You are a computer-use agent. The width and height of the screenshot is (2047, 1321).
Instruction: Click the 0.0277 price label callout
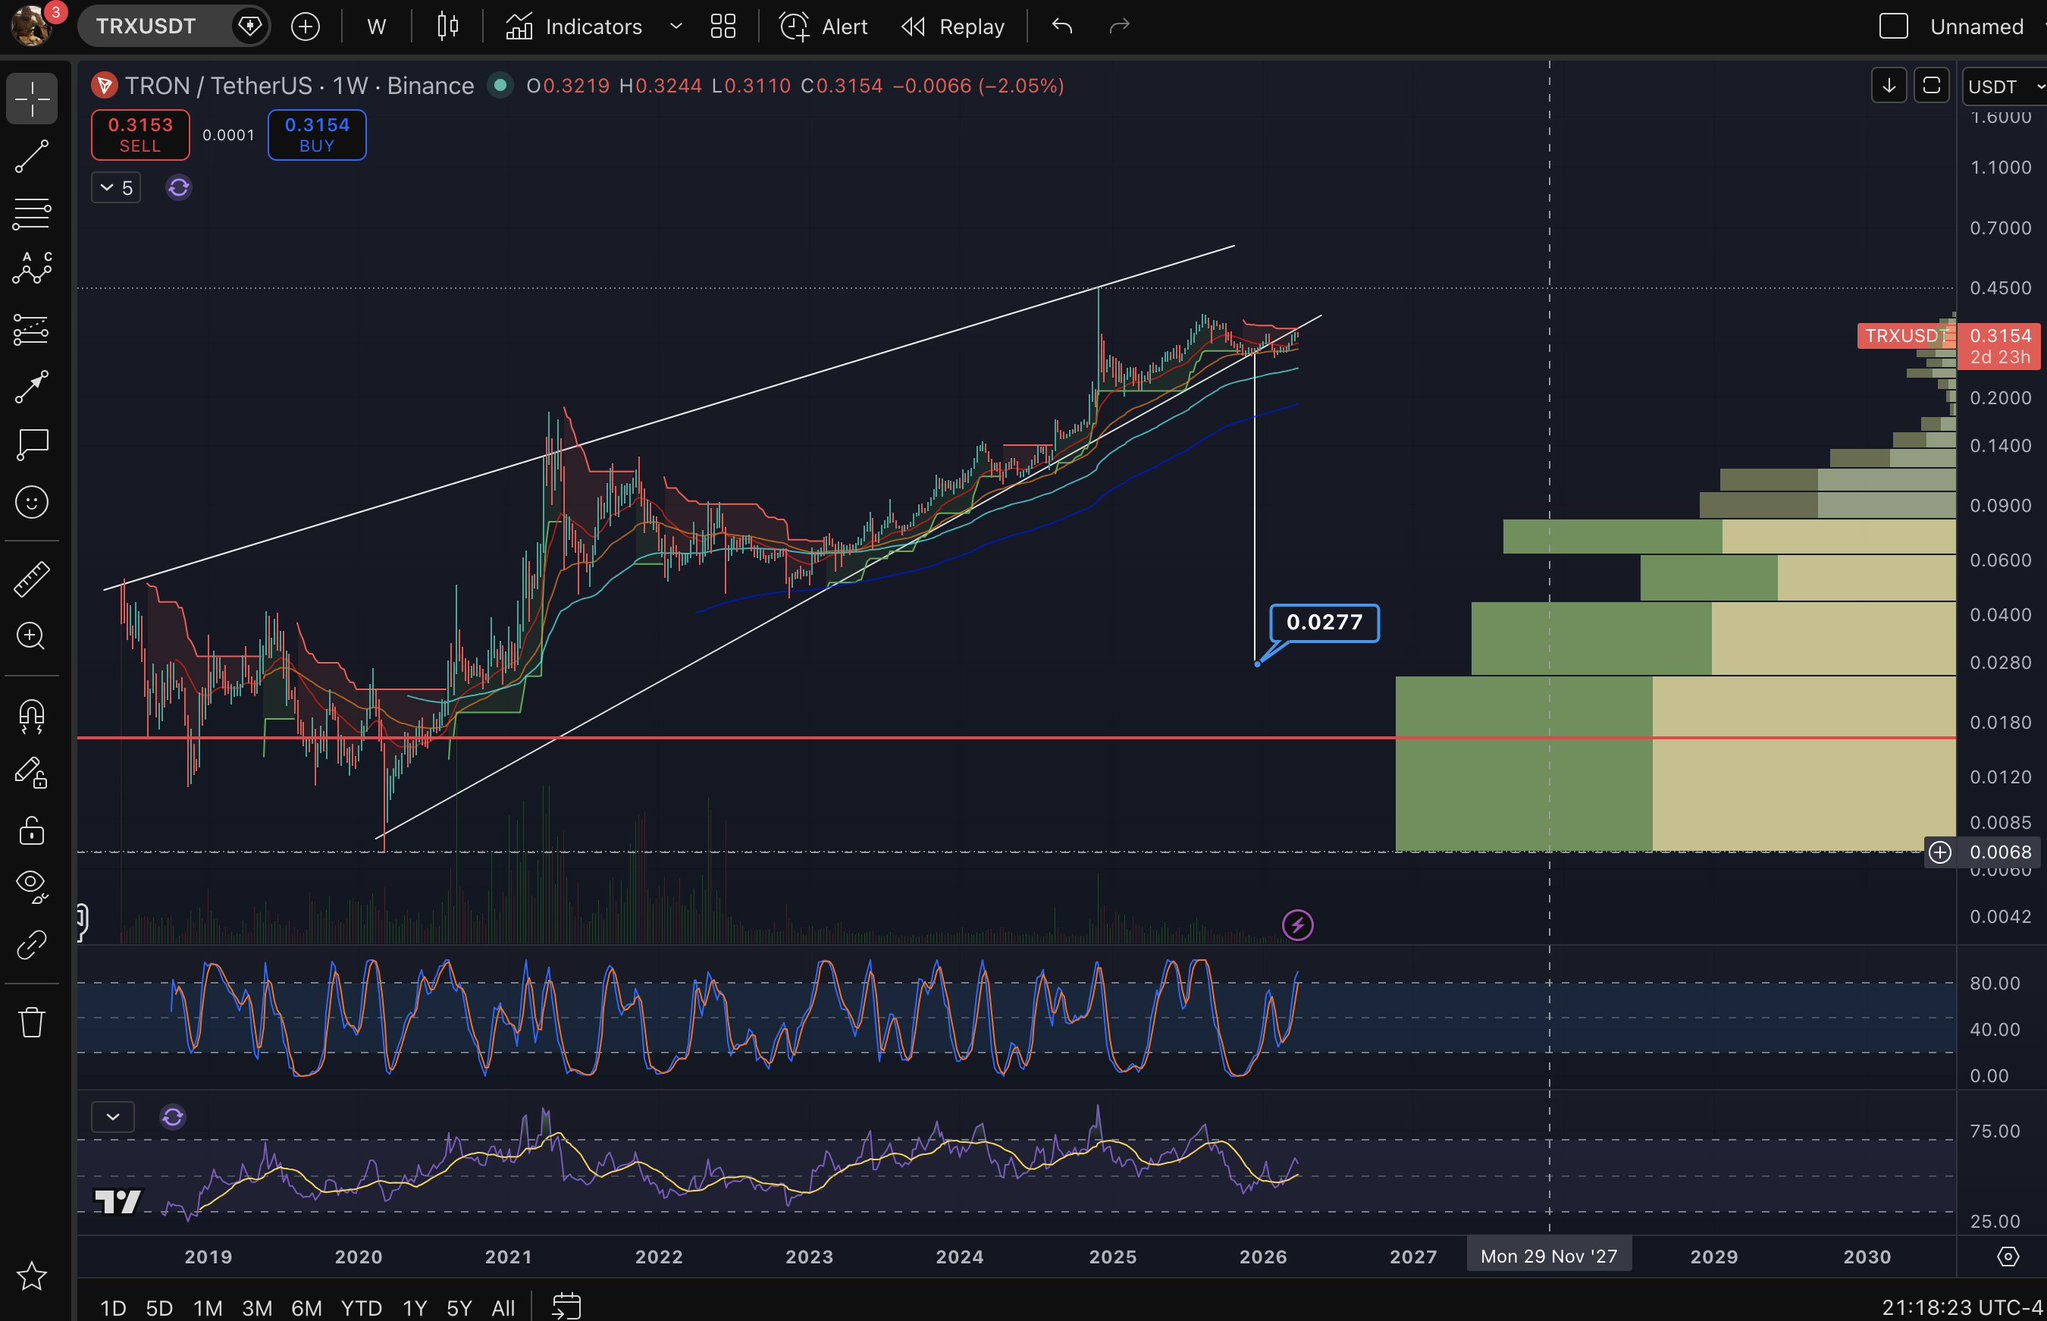1324,623
